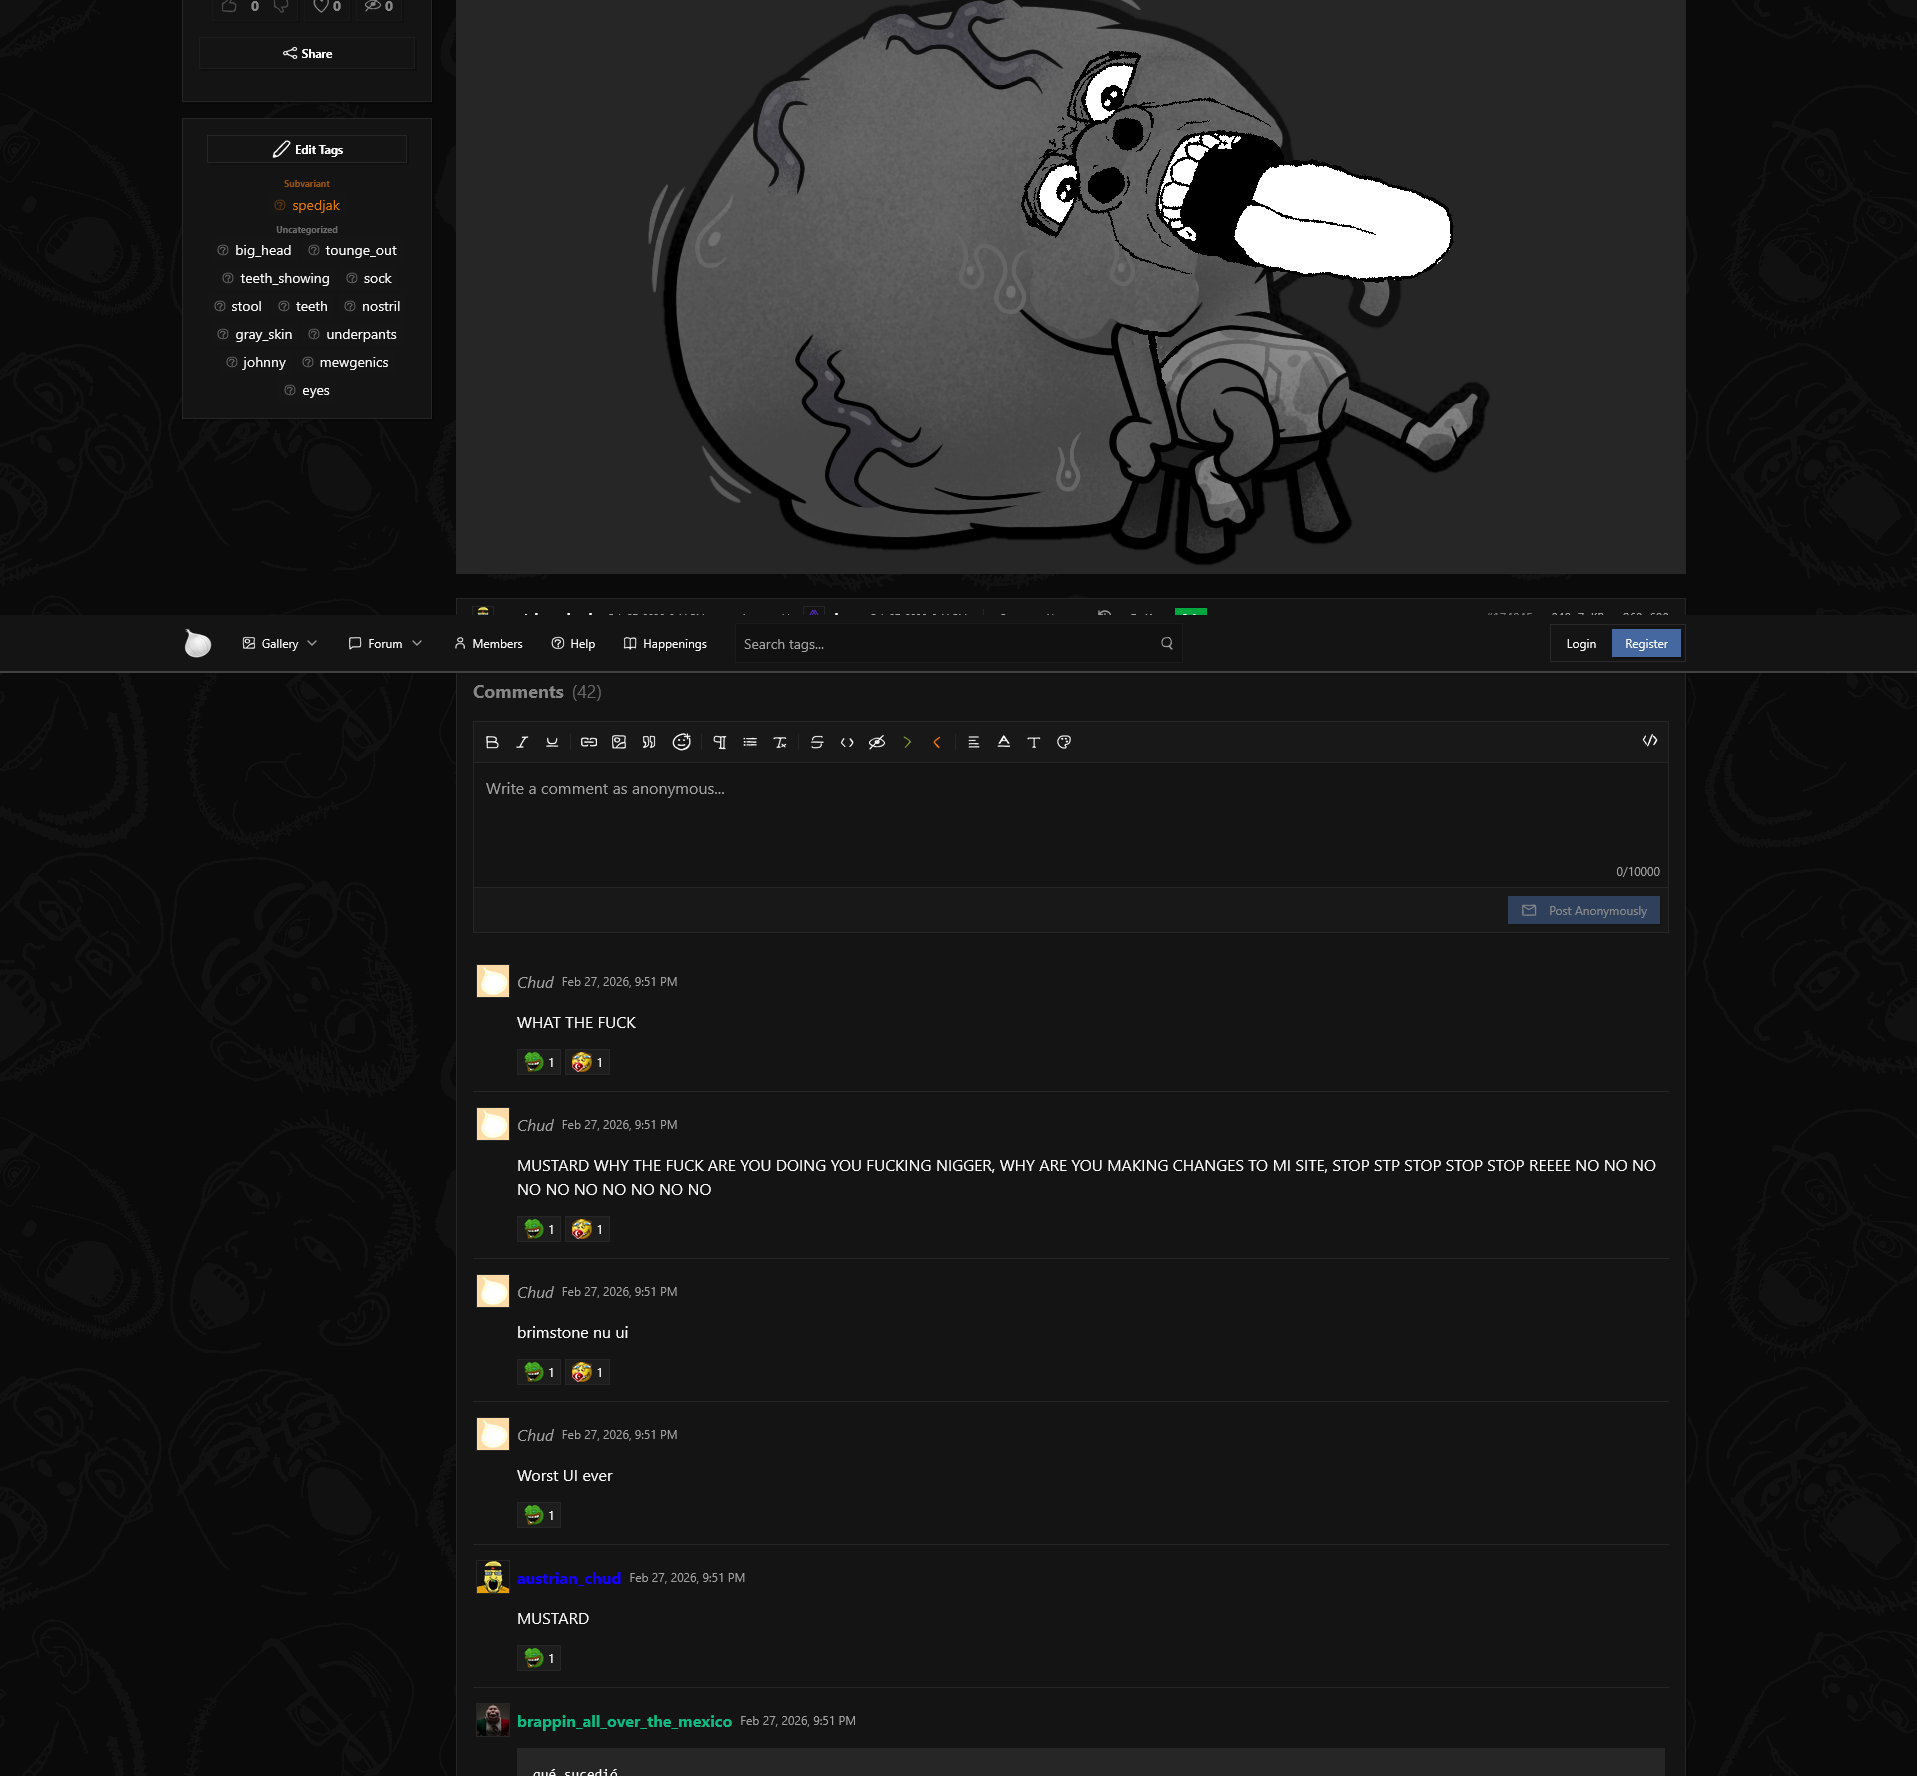Open the font size T icon

1034,742
